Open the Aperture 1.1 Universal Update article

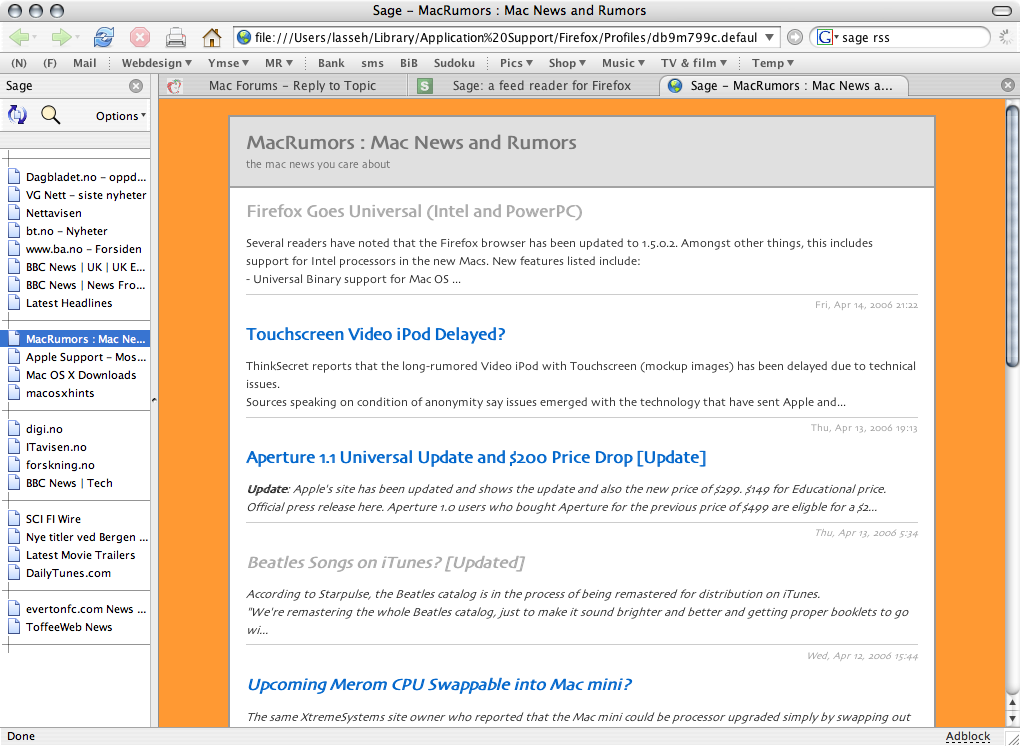coord(476,457)
